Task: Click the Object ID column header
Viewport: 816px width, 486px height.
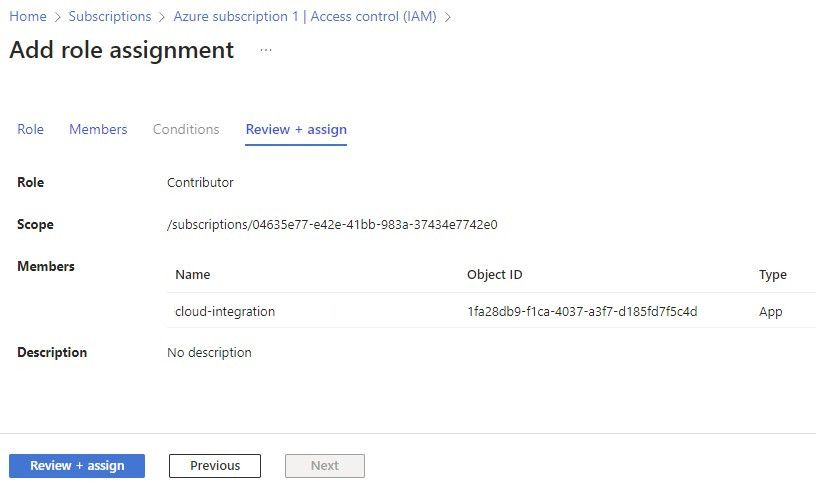Action: (494, 274)
